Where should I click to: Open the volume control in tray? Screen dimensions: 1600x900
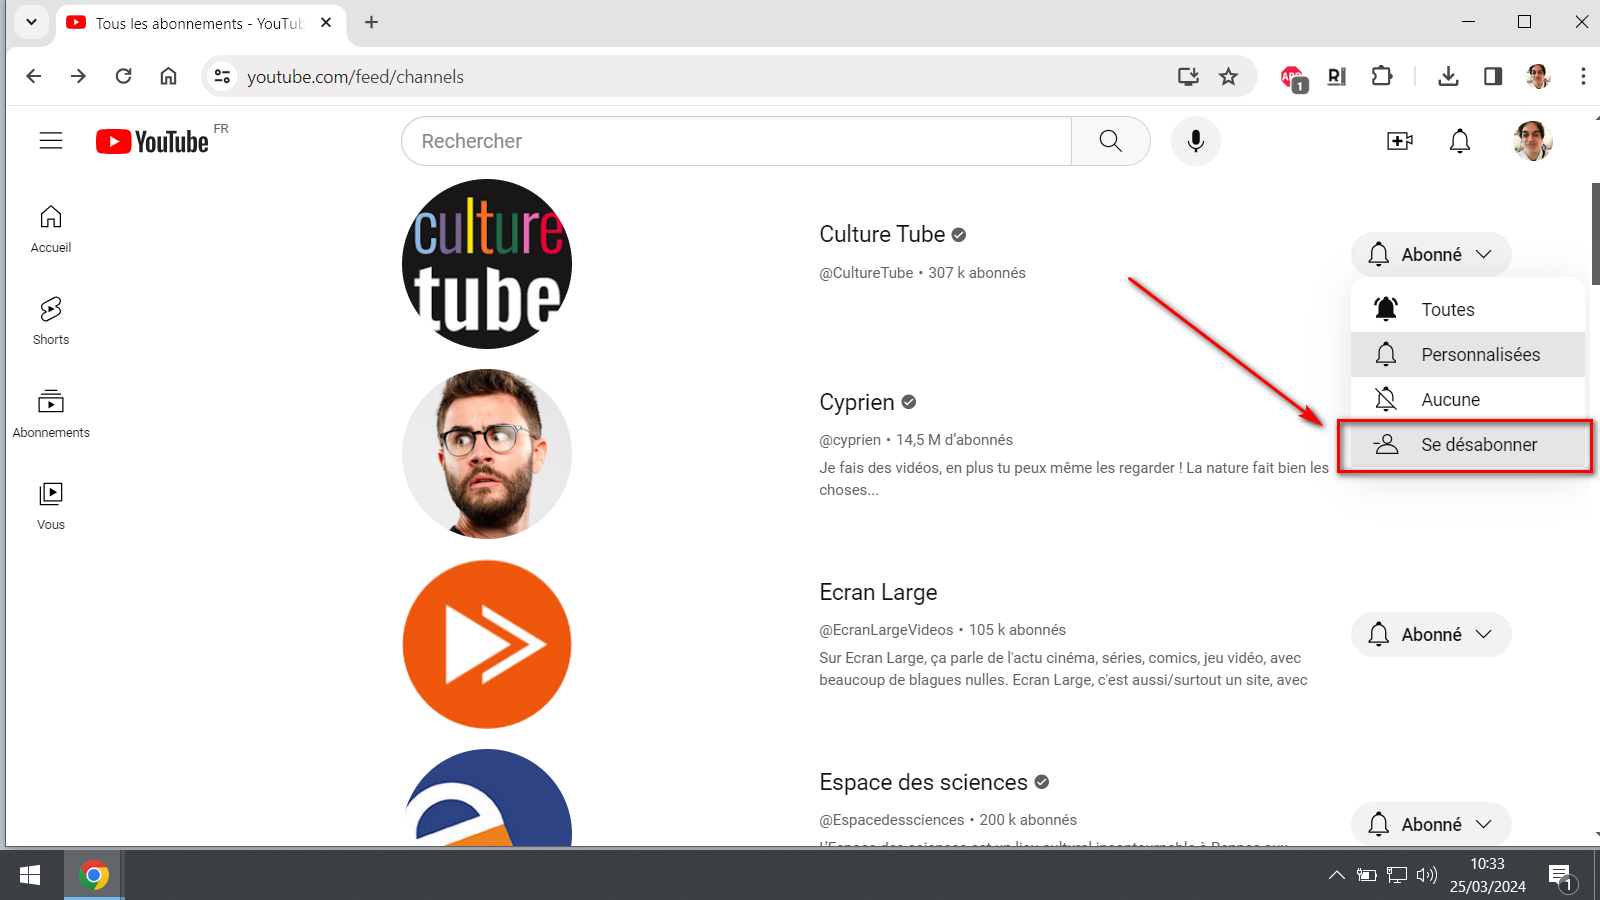pos(1427,875)
